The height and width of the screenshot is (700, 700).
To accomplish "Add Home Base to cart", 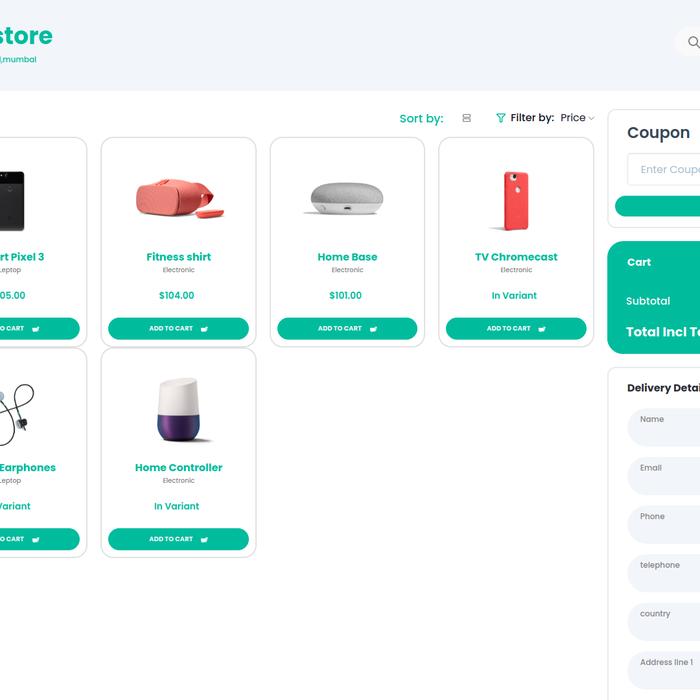I will coord(347,328).
